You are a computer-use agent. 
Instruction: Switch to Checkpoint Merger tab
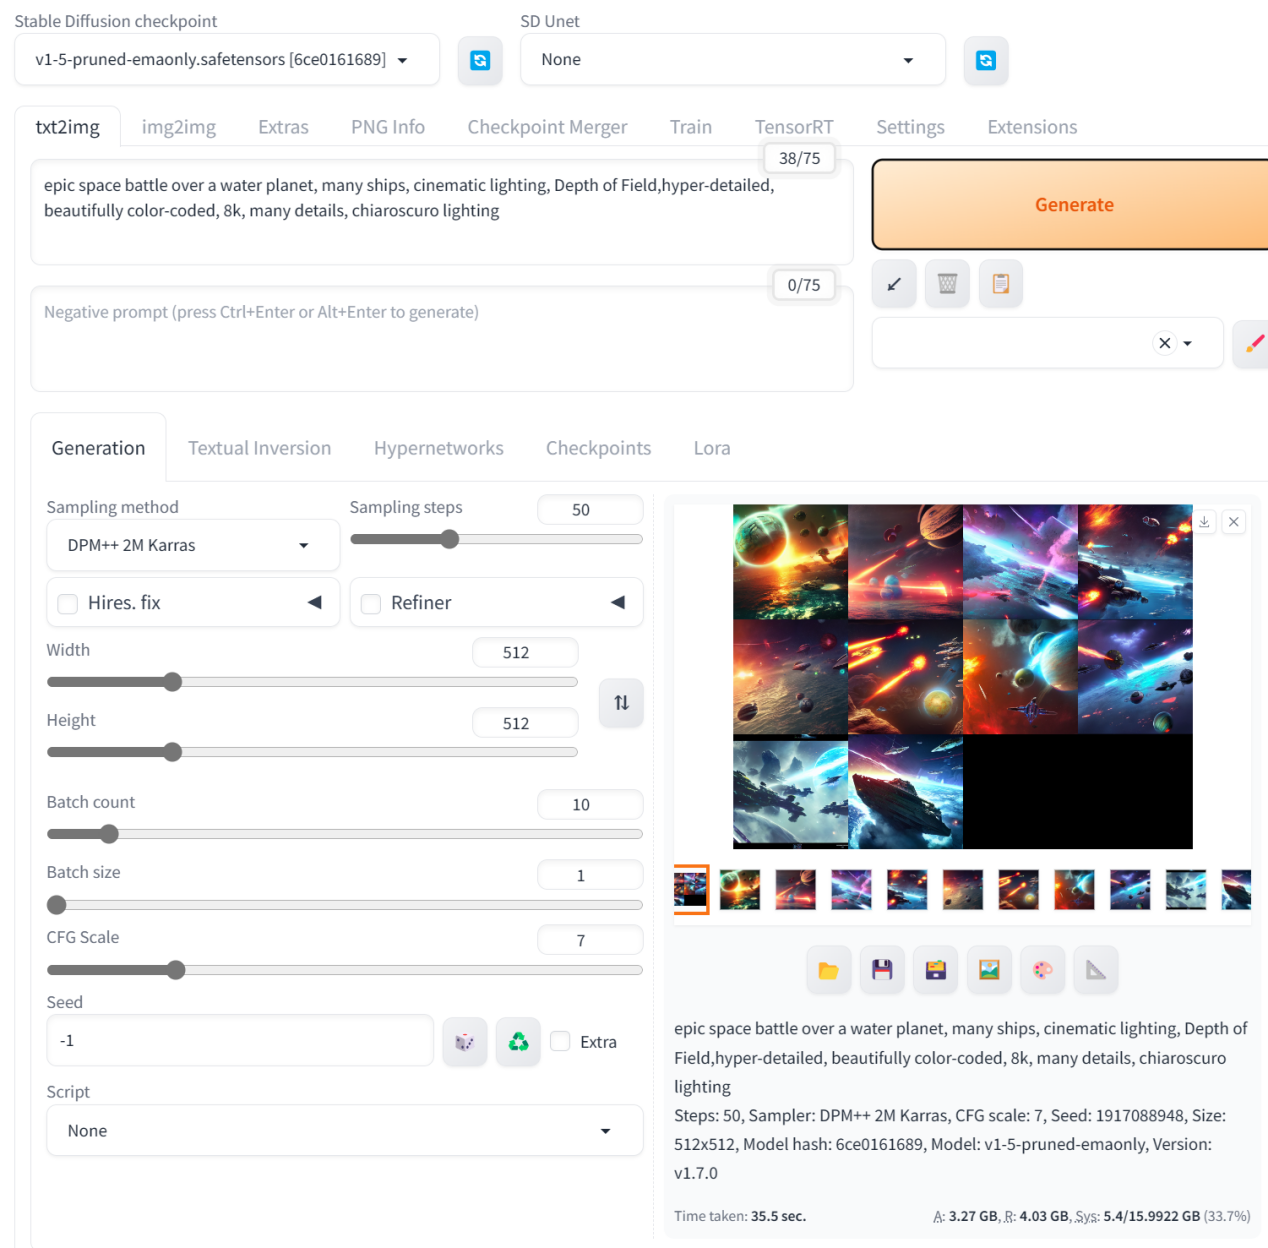pos(547,127)
